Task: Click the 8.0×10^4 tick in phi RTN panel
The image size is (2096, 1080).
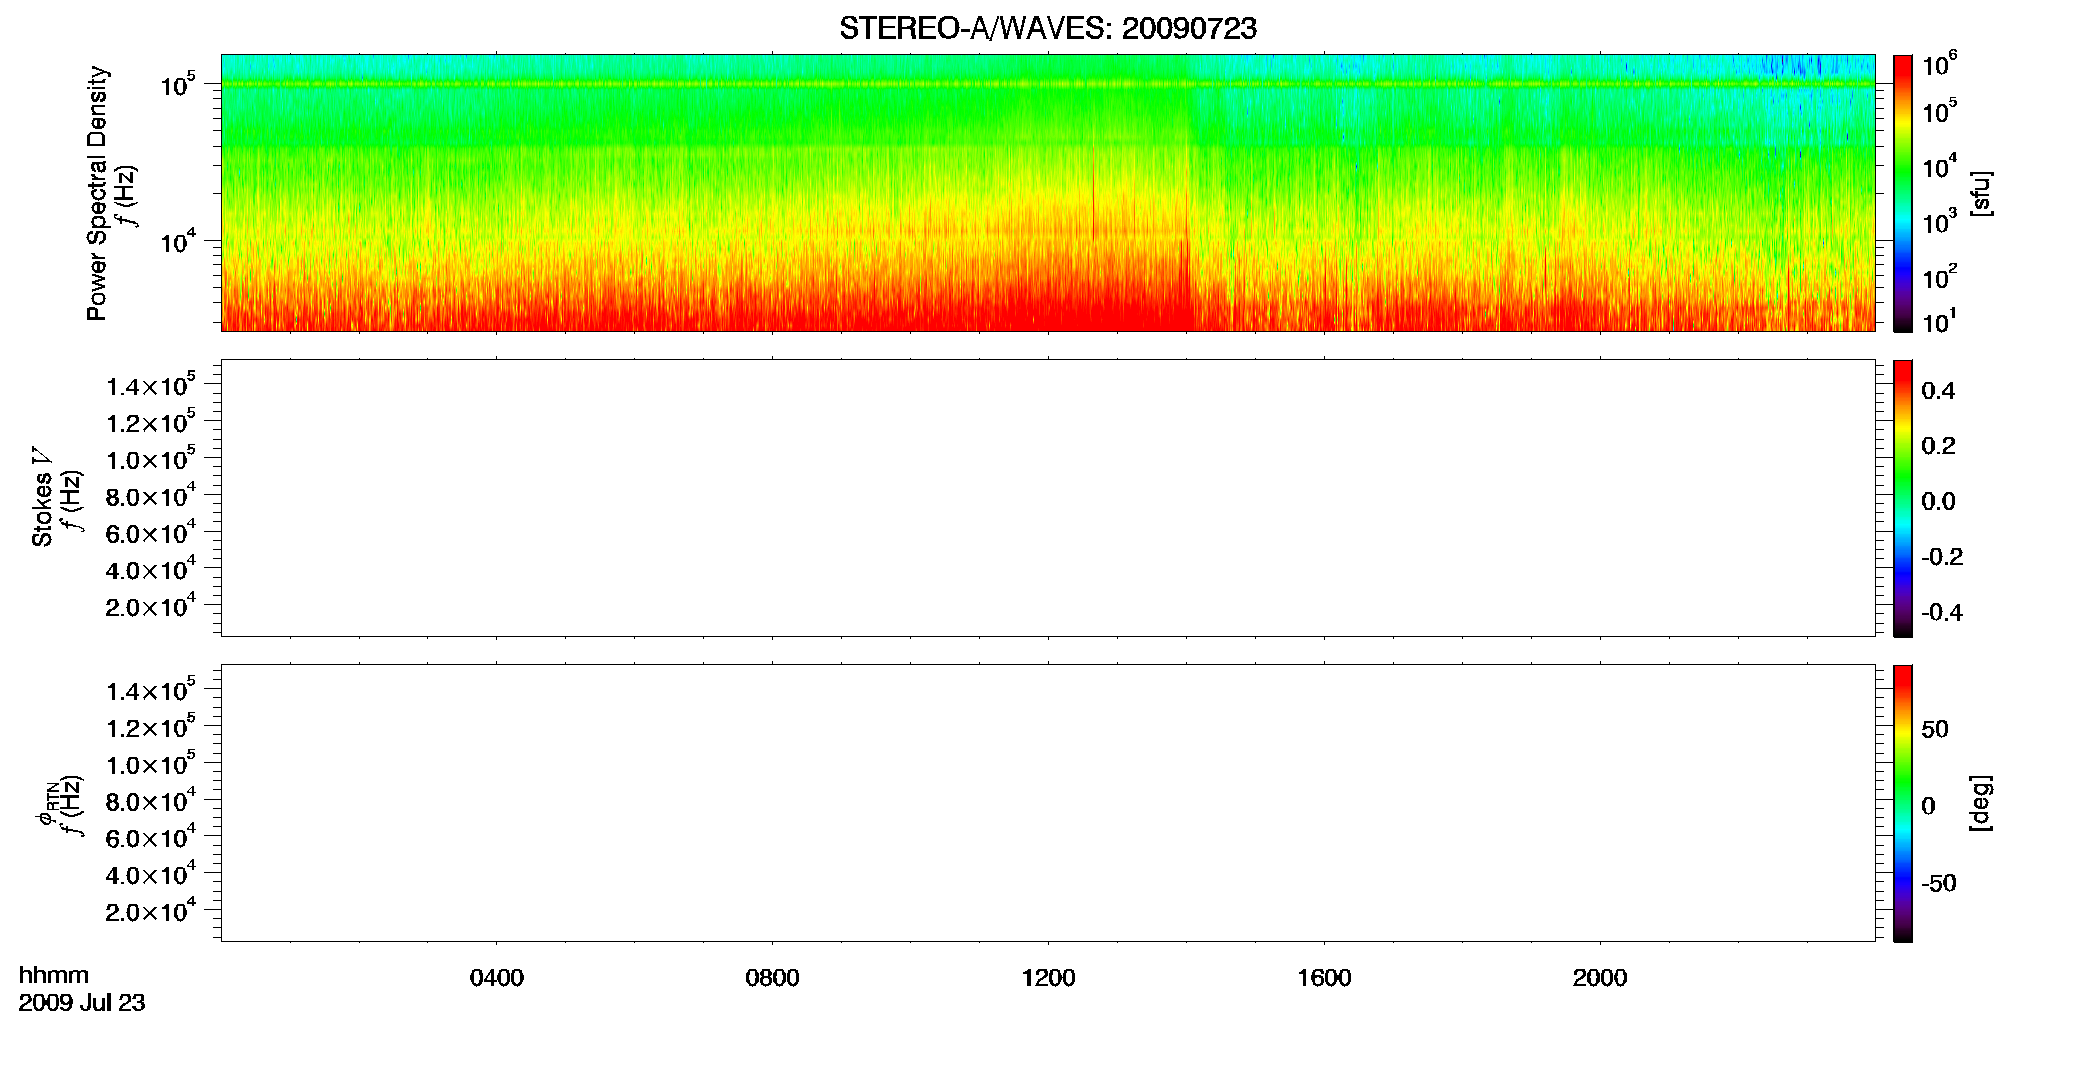Action: click(151, 800)
